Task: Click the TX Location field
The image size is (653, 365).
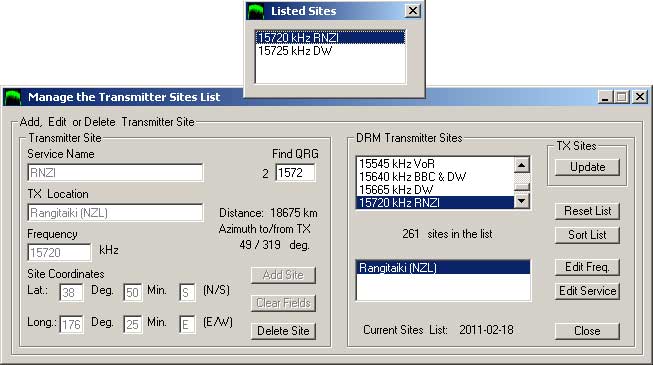Action: pyautogui.click(x=115, y=212)
